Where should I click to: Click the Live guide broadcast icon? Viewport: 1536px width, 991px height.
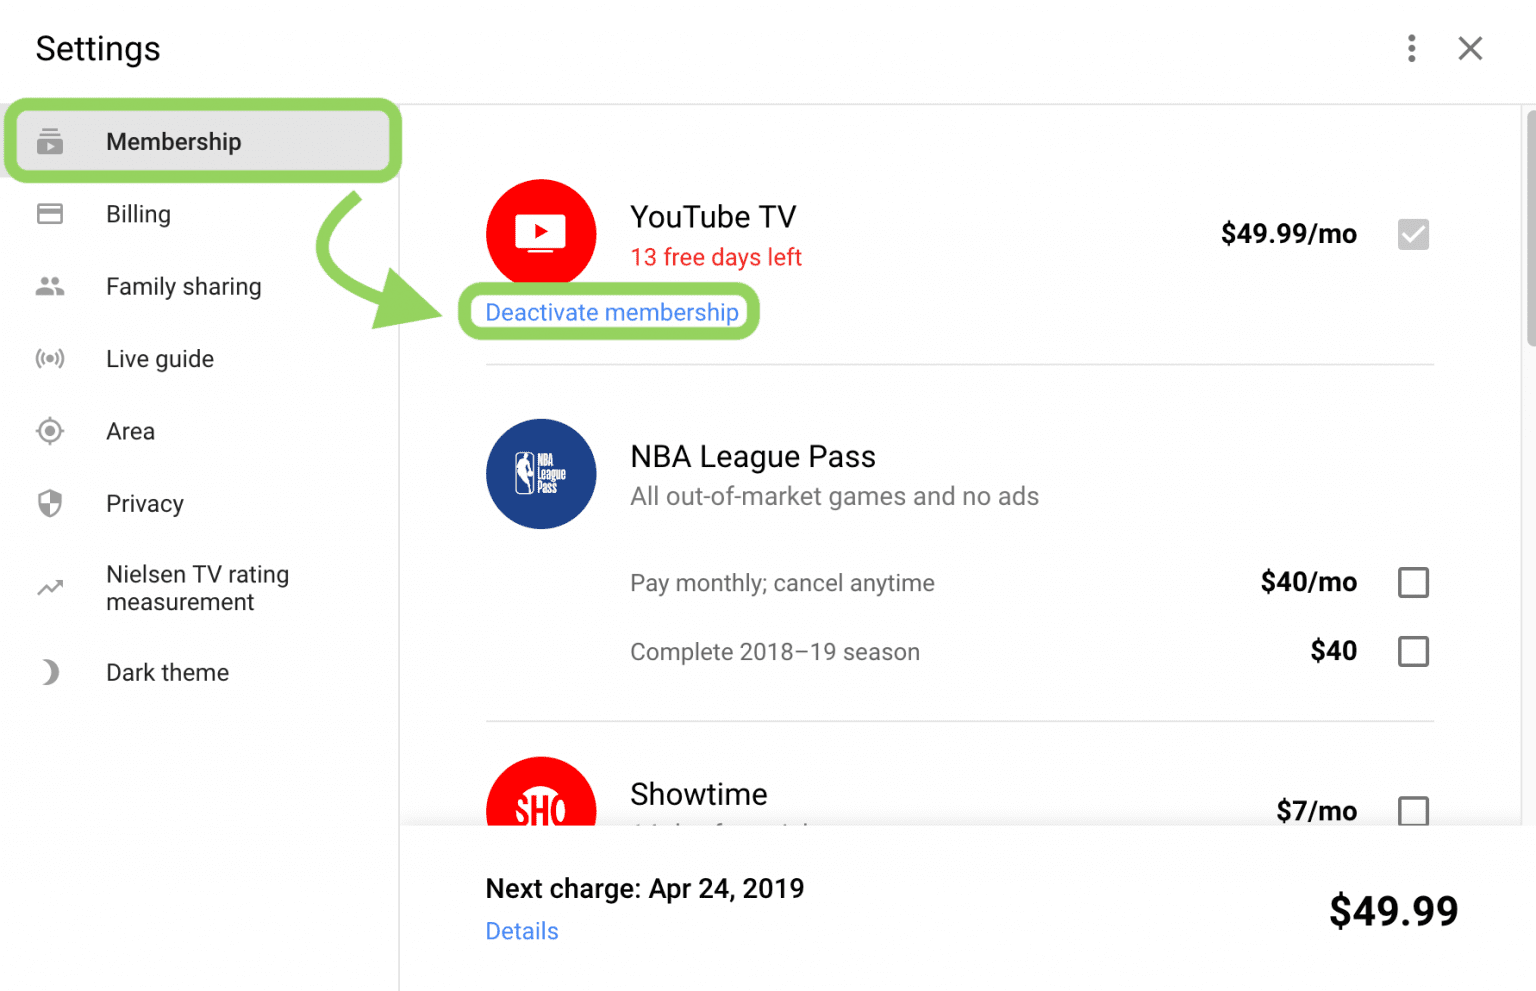50,358
